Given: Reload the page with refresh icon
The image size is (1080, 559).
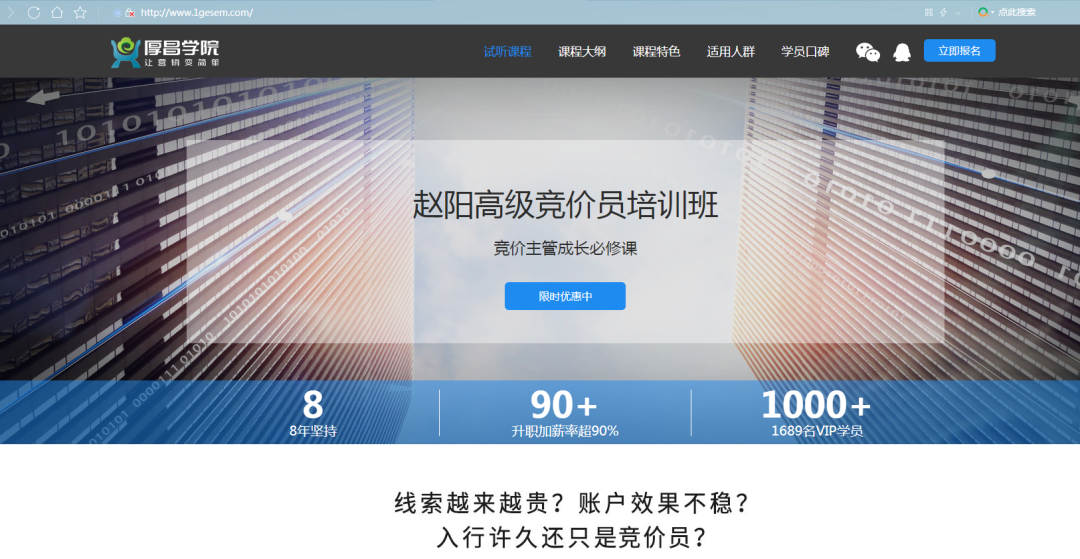Looking at the screenshot, I should (34, 12).
